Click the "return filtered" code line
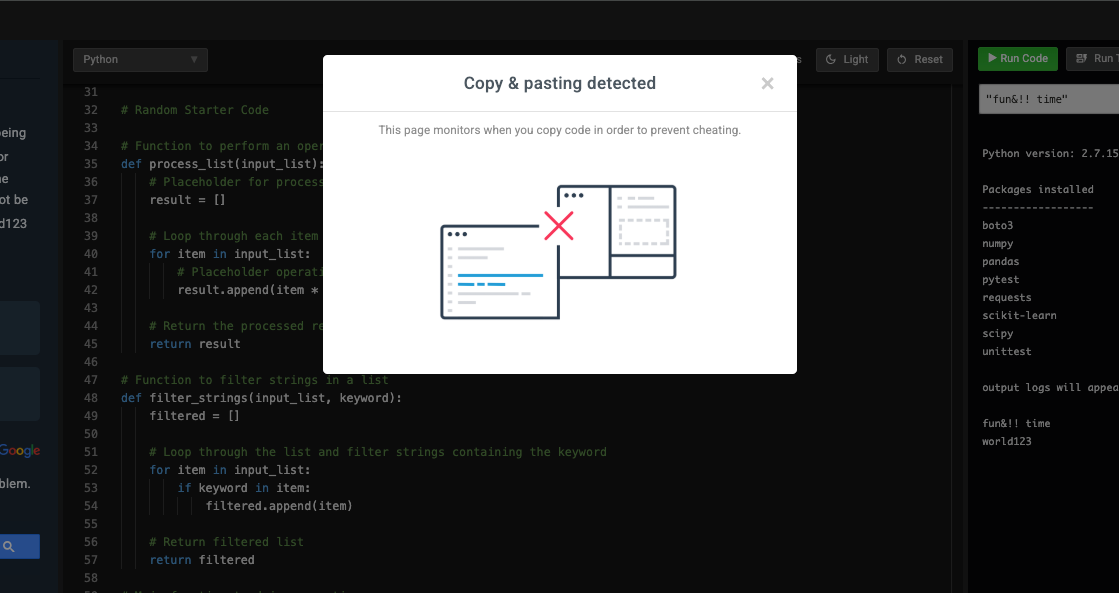 click(x=202, y=560)
